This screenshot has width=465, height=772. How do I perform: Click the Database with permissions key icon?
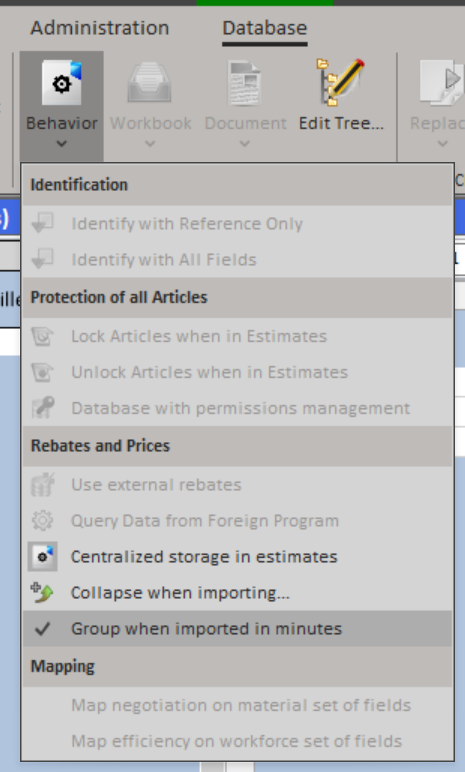[x=42, y=408]
